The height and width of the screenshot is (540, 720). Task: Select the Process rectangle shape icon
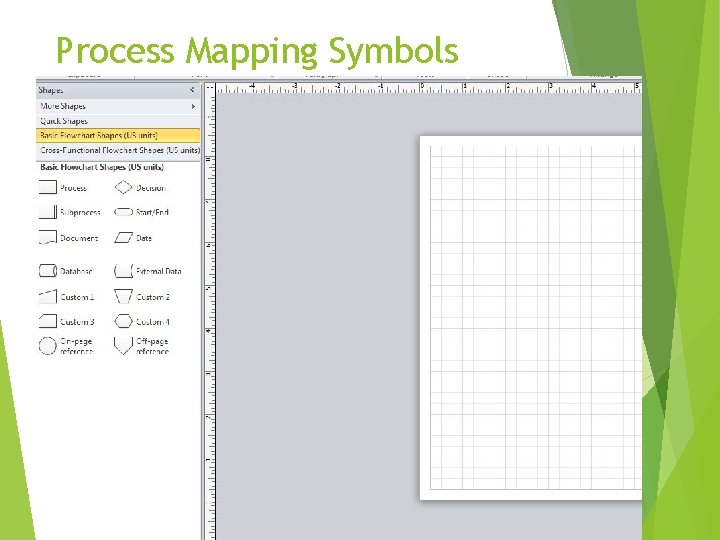coord(48,187)
